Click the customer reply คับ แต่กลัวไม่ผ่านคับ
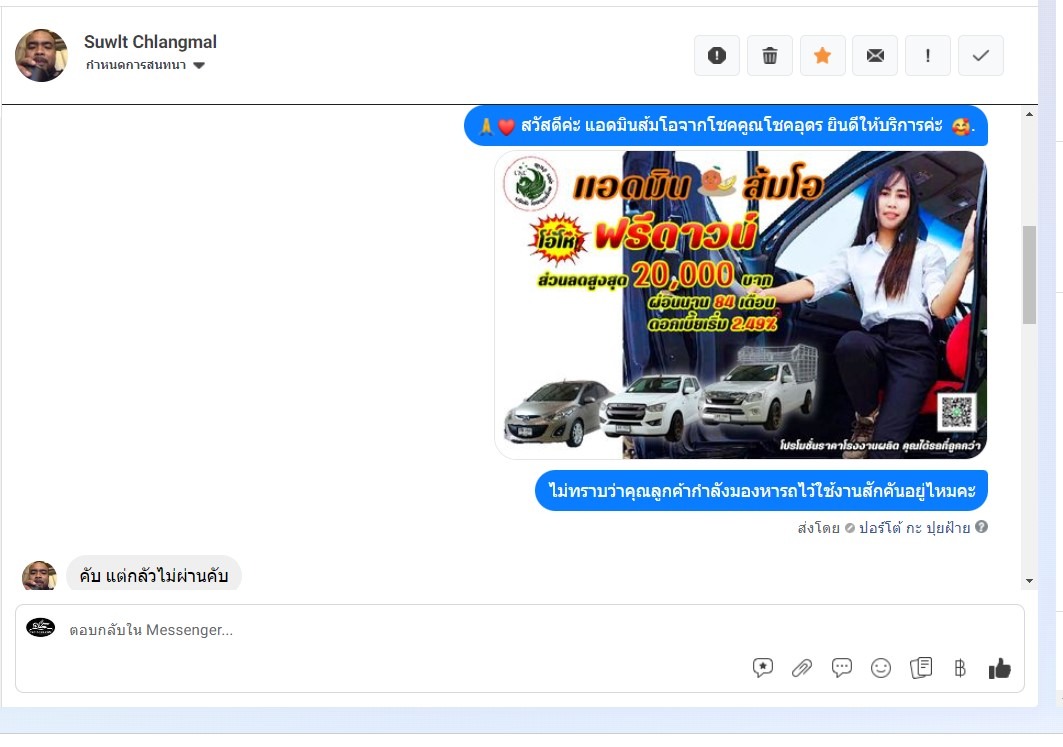Screen dimensions: 1063x747 click(154, 575)
